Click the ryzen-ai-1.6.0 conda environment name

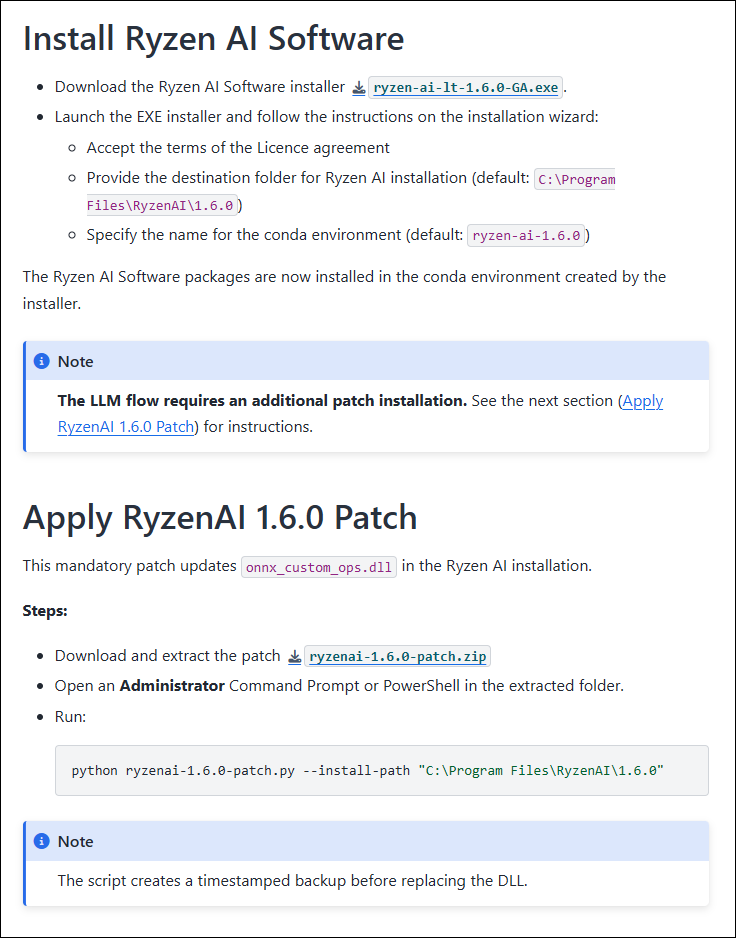526,236
